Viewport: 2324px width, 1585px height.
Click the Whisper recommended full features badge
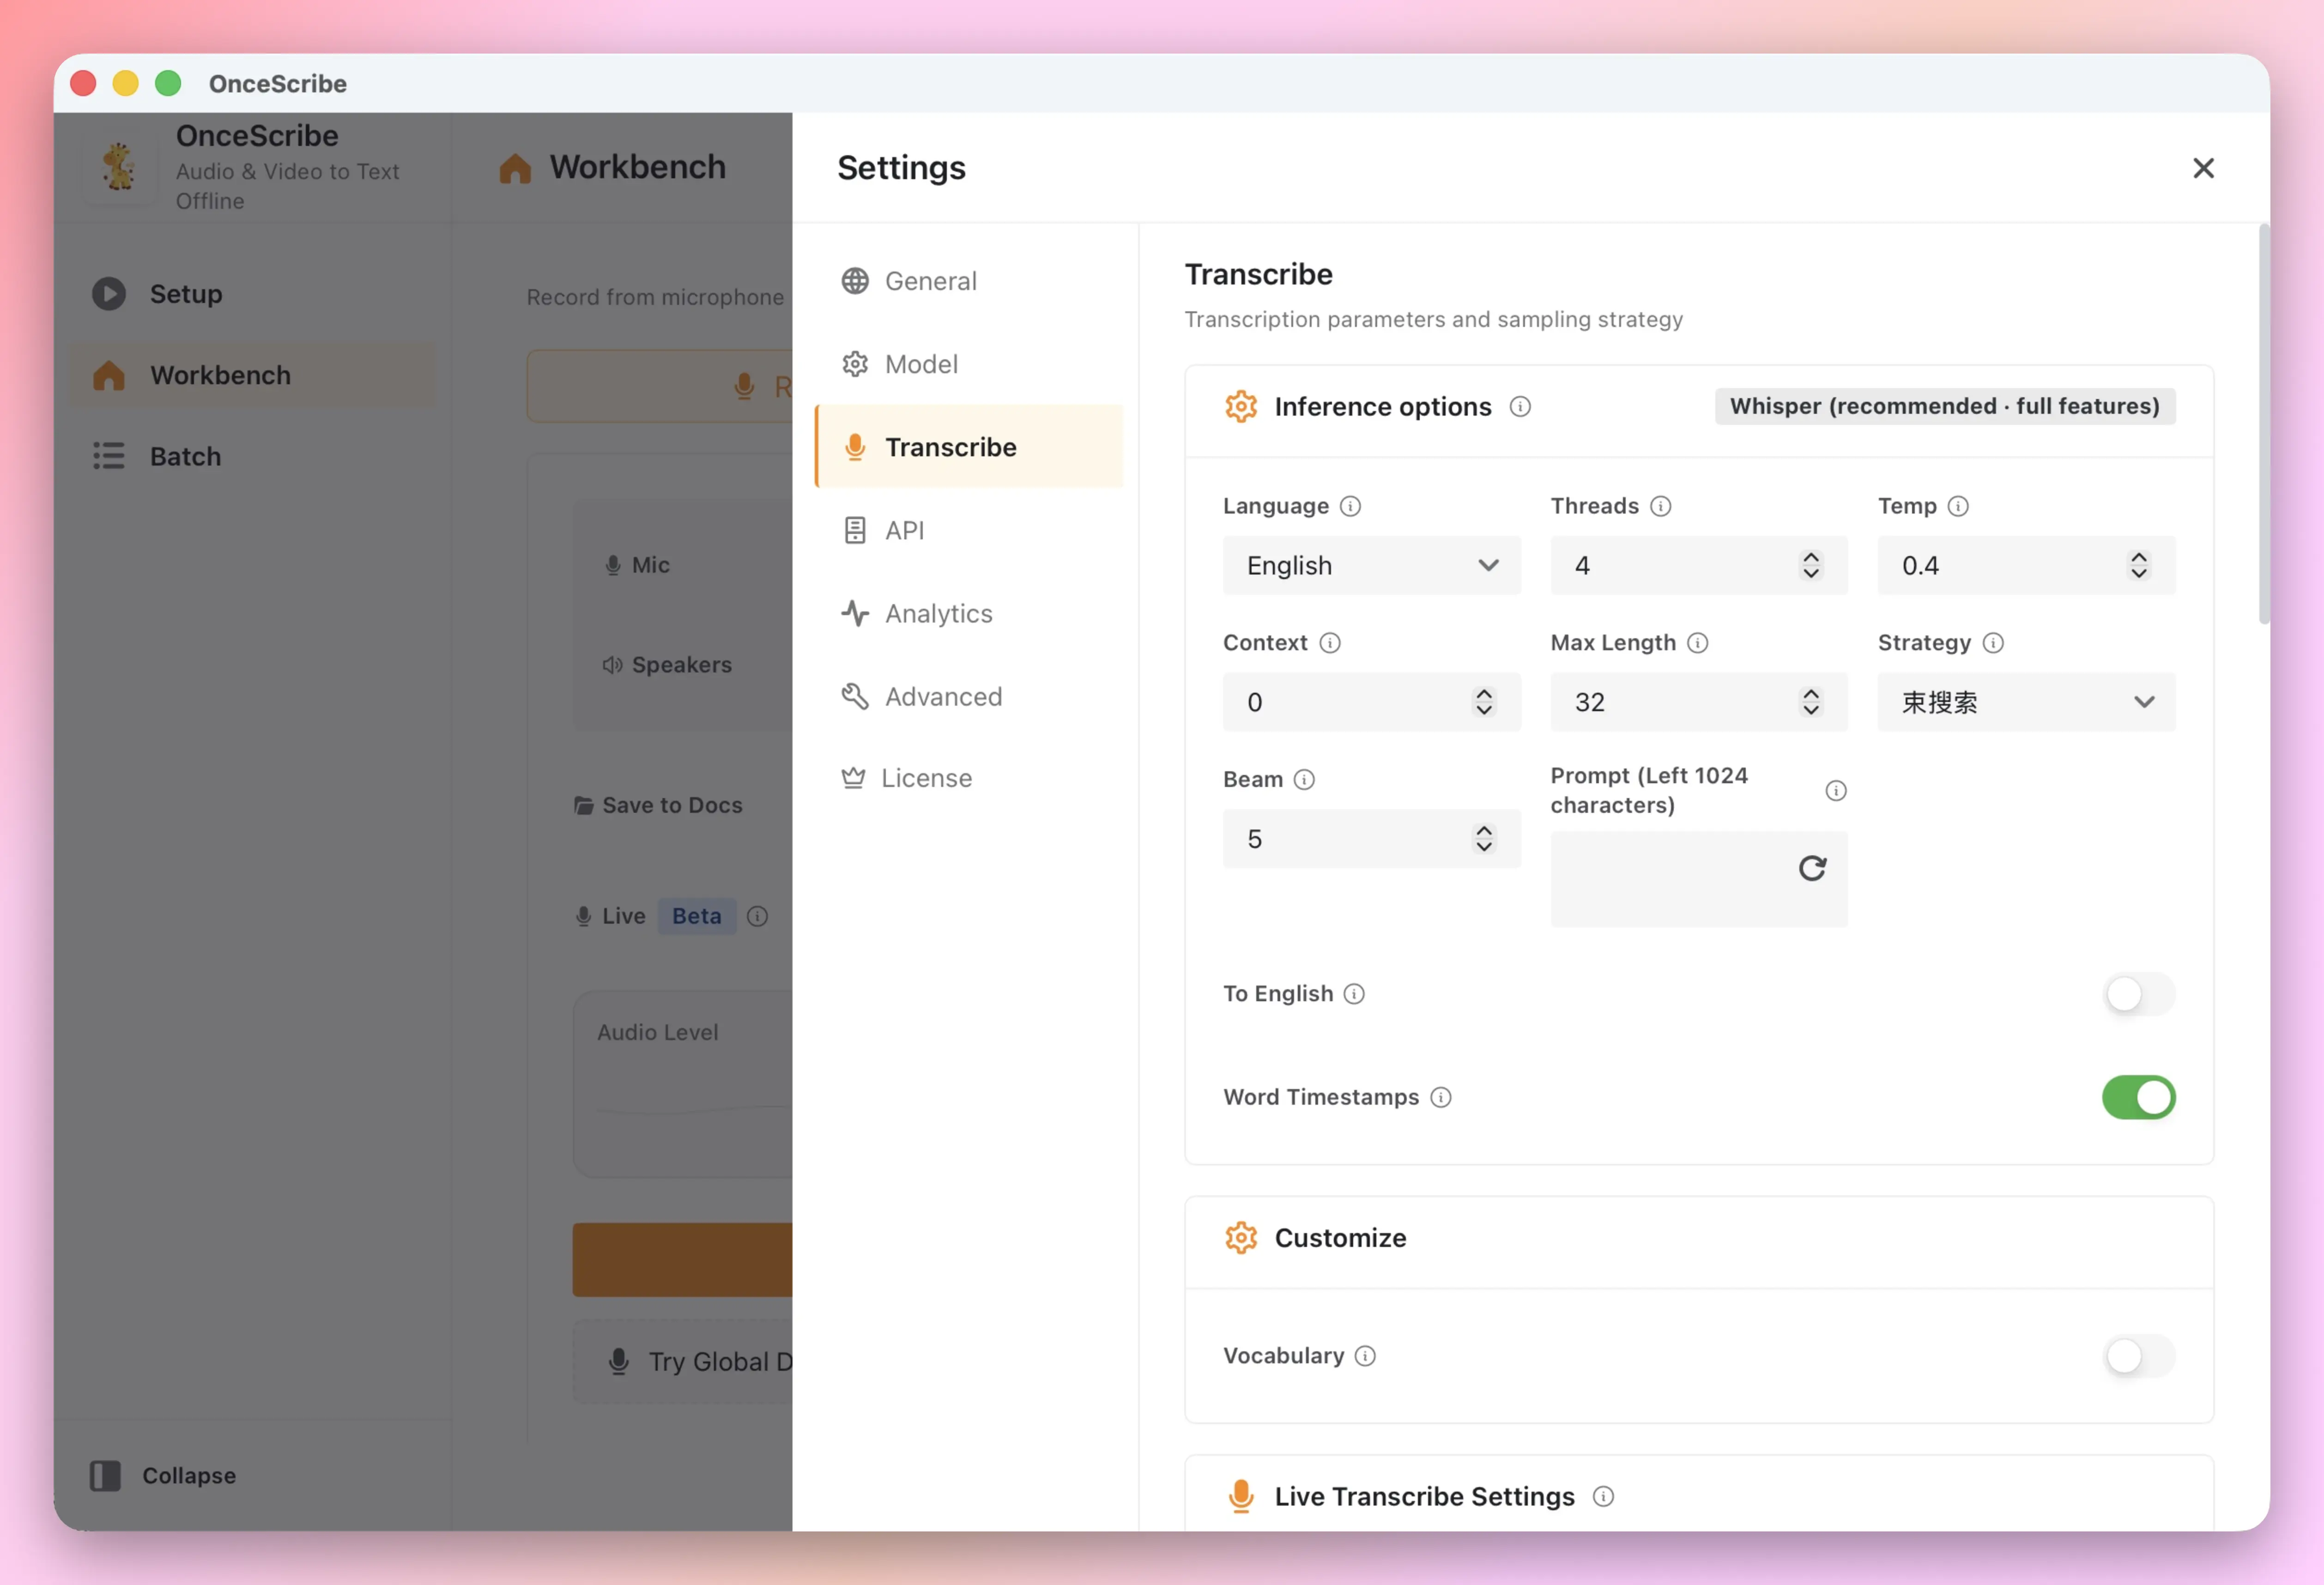tap(1944, 407)
